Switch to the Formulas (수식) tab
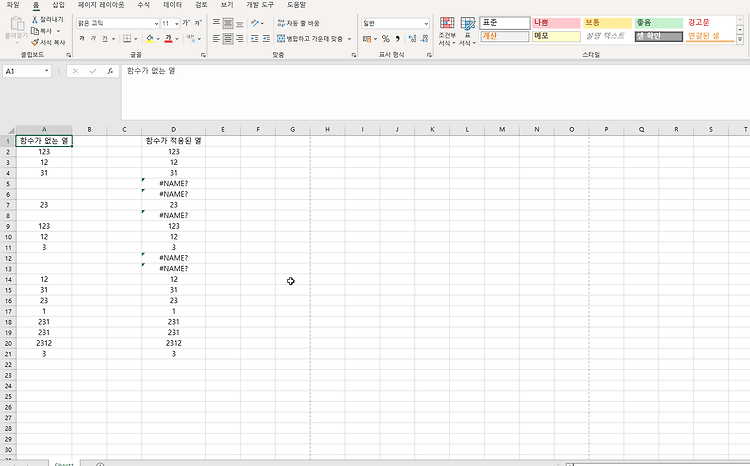The image size is (750, 466). click(x=143, y=5)
